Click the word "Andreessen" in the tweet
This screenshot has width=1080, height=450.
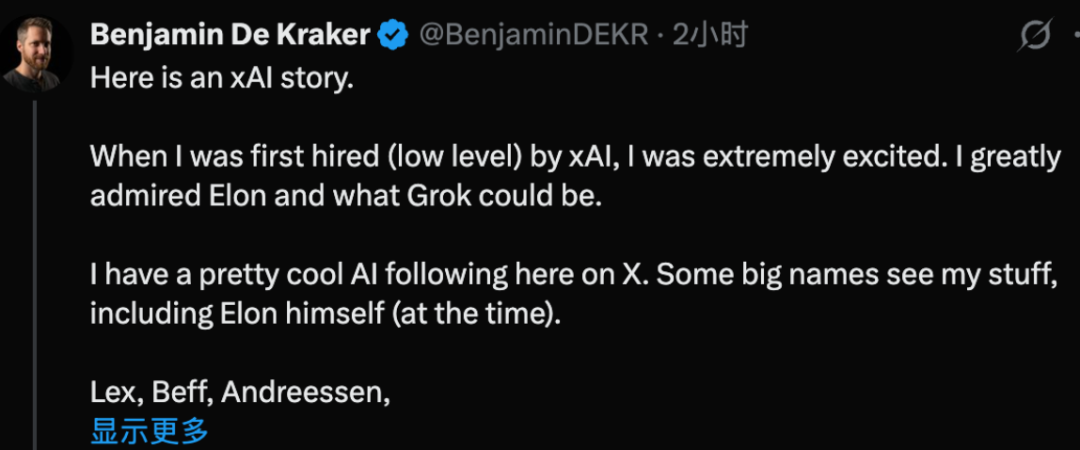(305, 391)
